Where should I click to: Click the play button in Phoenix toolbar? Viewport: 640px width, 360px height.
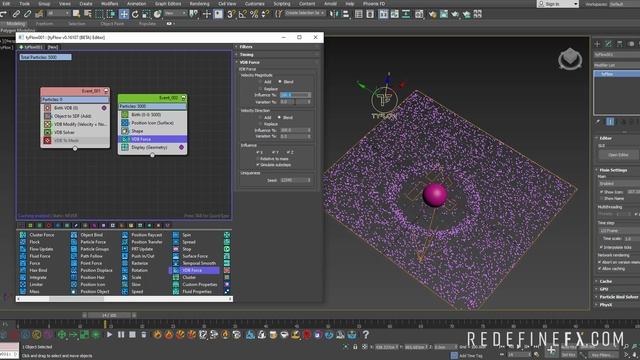(109, 335)
